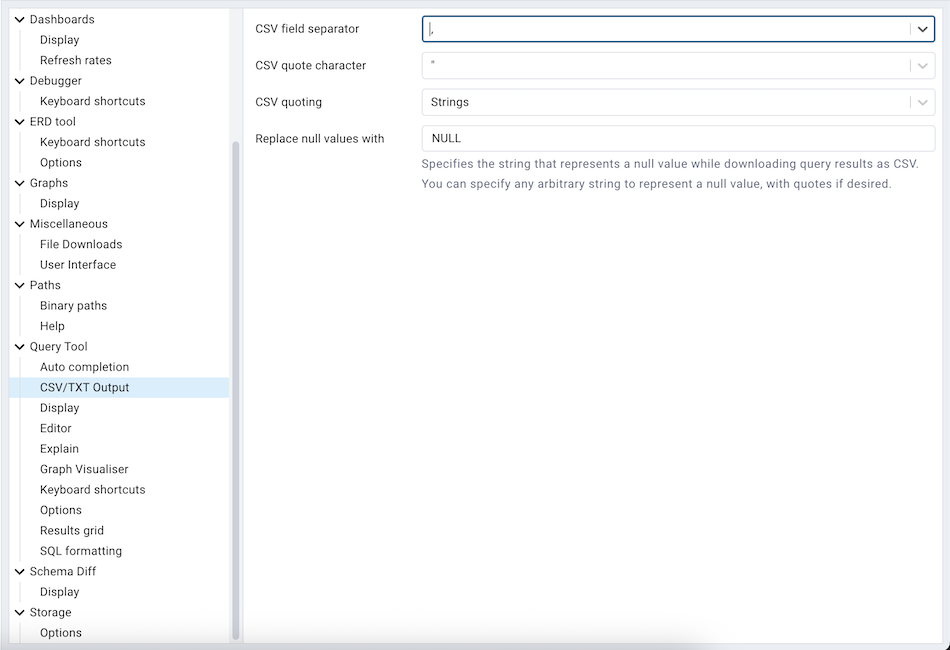Select the CSV/TXT Output item
Screen dimensions: 950x650
point(119,388)
